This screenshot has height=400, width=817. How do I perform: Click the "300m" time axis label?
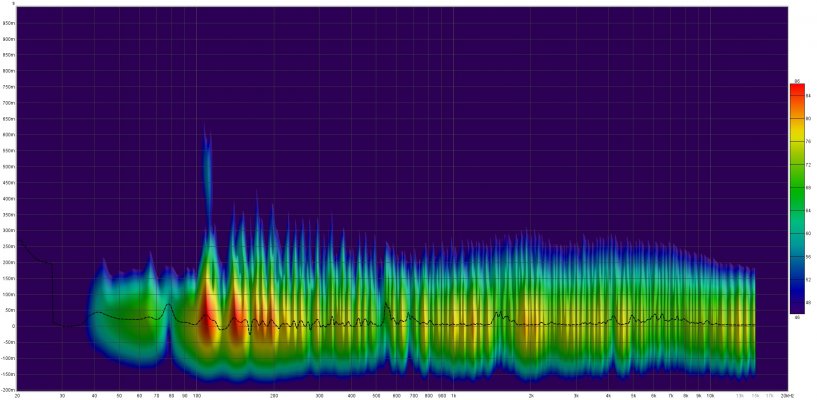[8, 230]
